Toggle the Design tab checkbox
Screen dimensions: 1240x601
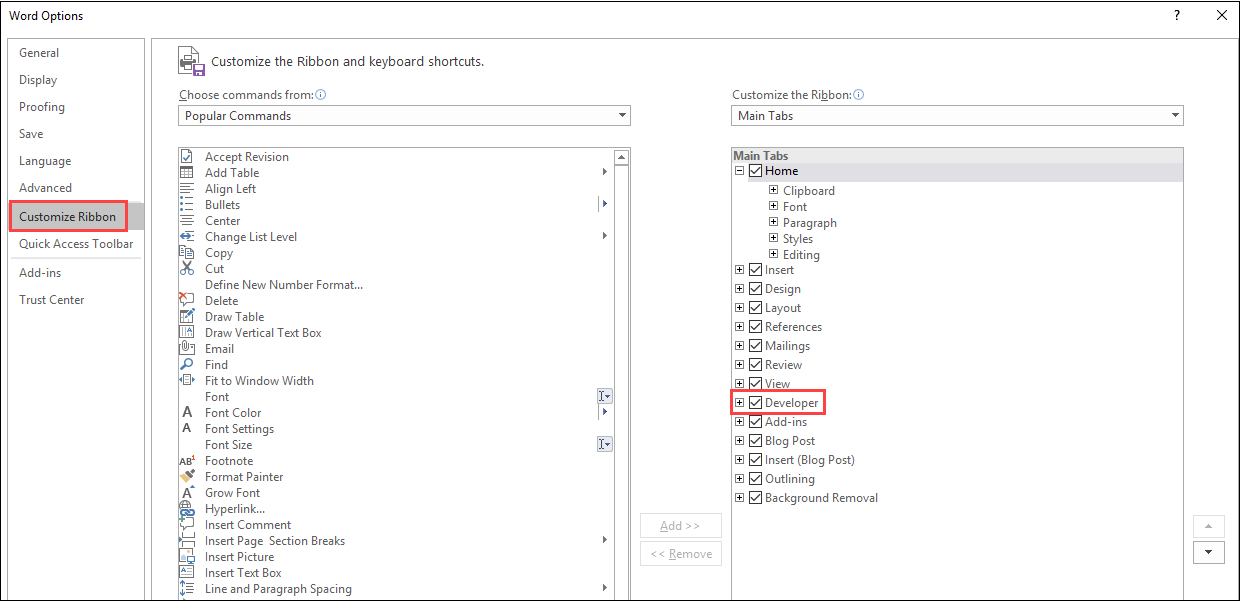755,289
